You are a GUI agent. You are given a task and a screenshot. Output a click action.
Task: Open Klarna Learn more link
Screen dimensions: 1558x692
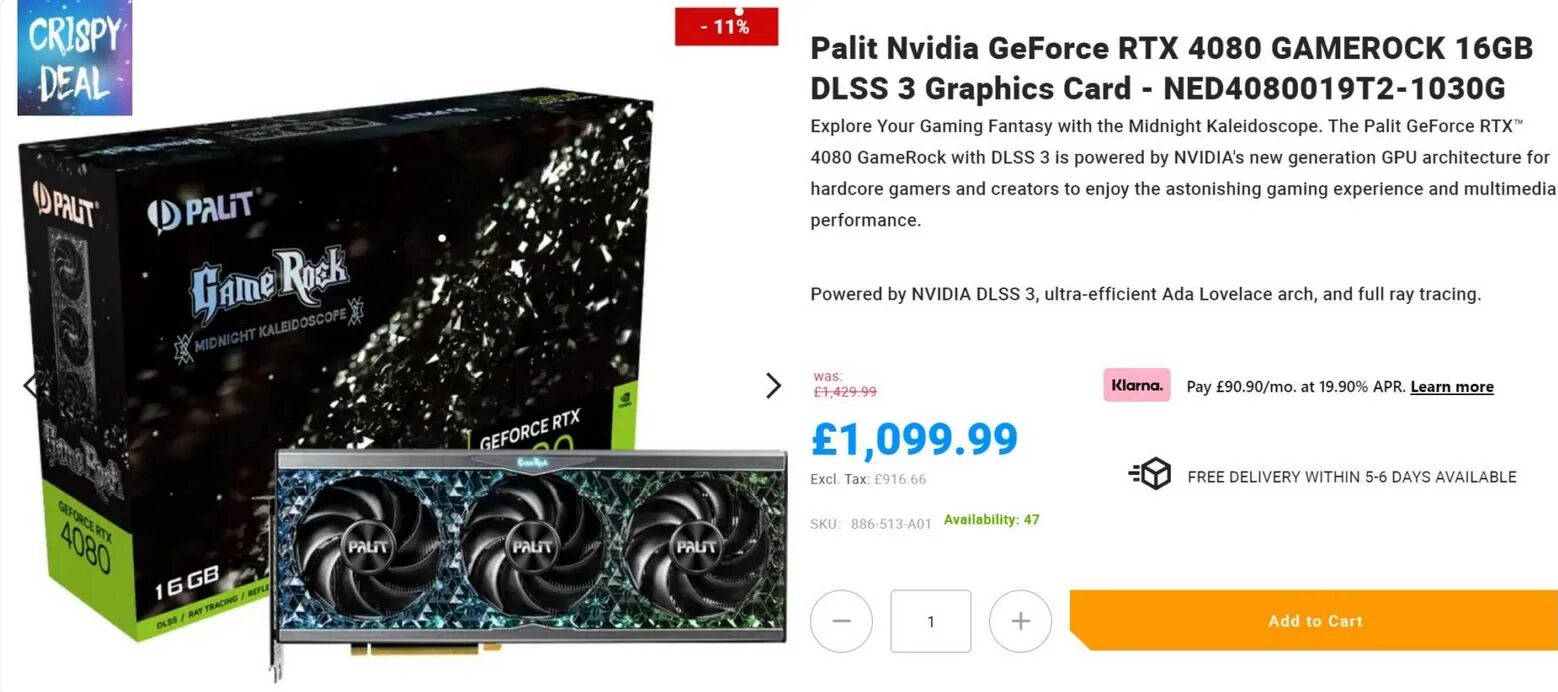tap(1452, 387)
